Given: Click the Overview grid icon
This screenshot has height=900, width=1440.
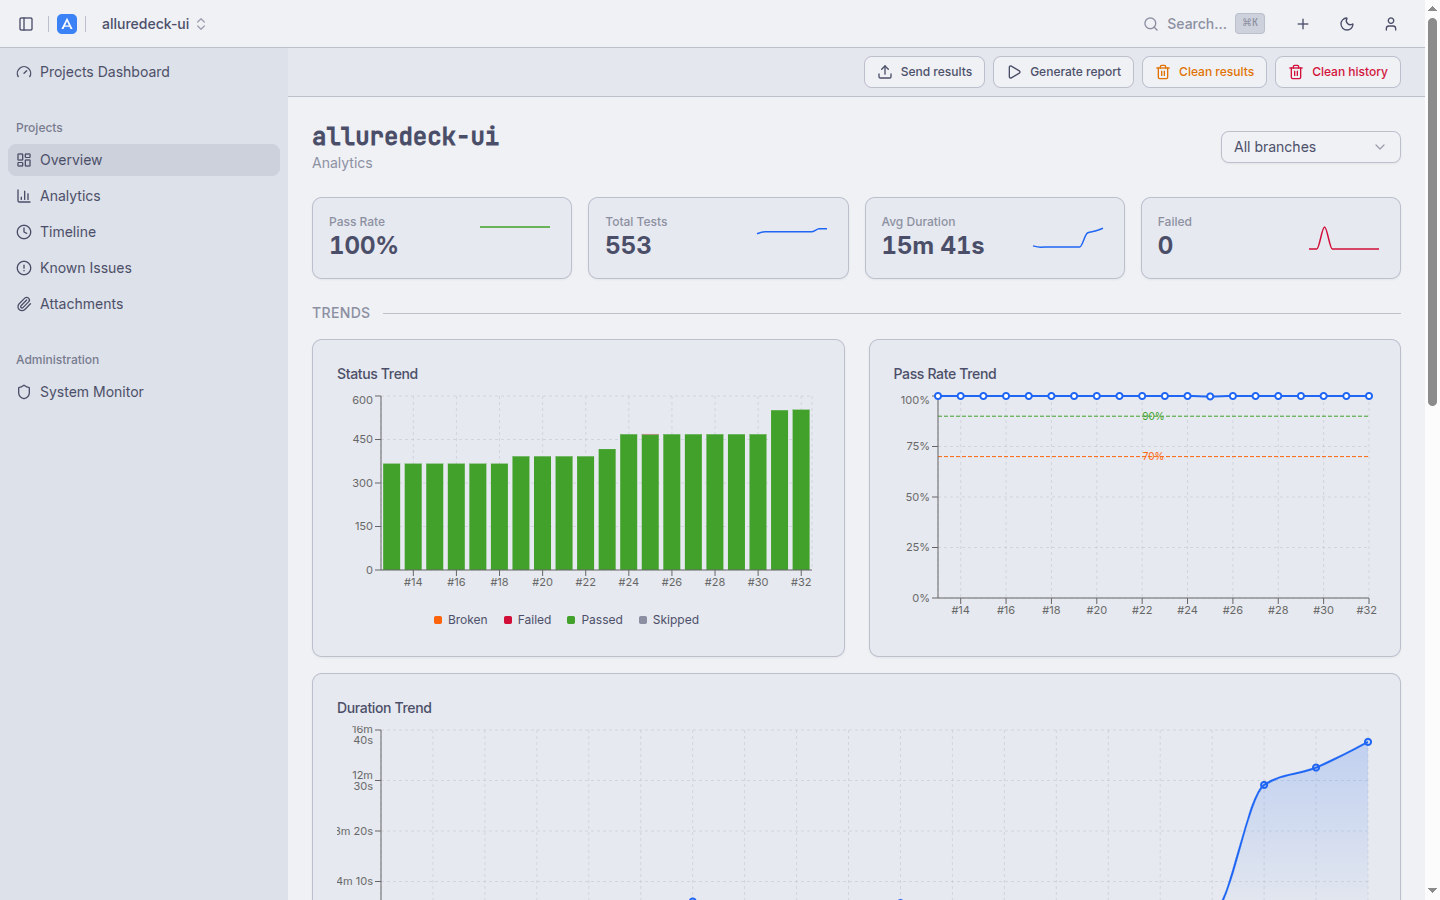Looking at the screenshot, I should tap(24, 160).
